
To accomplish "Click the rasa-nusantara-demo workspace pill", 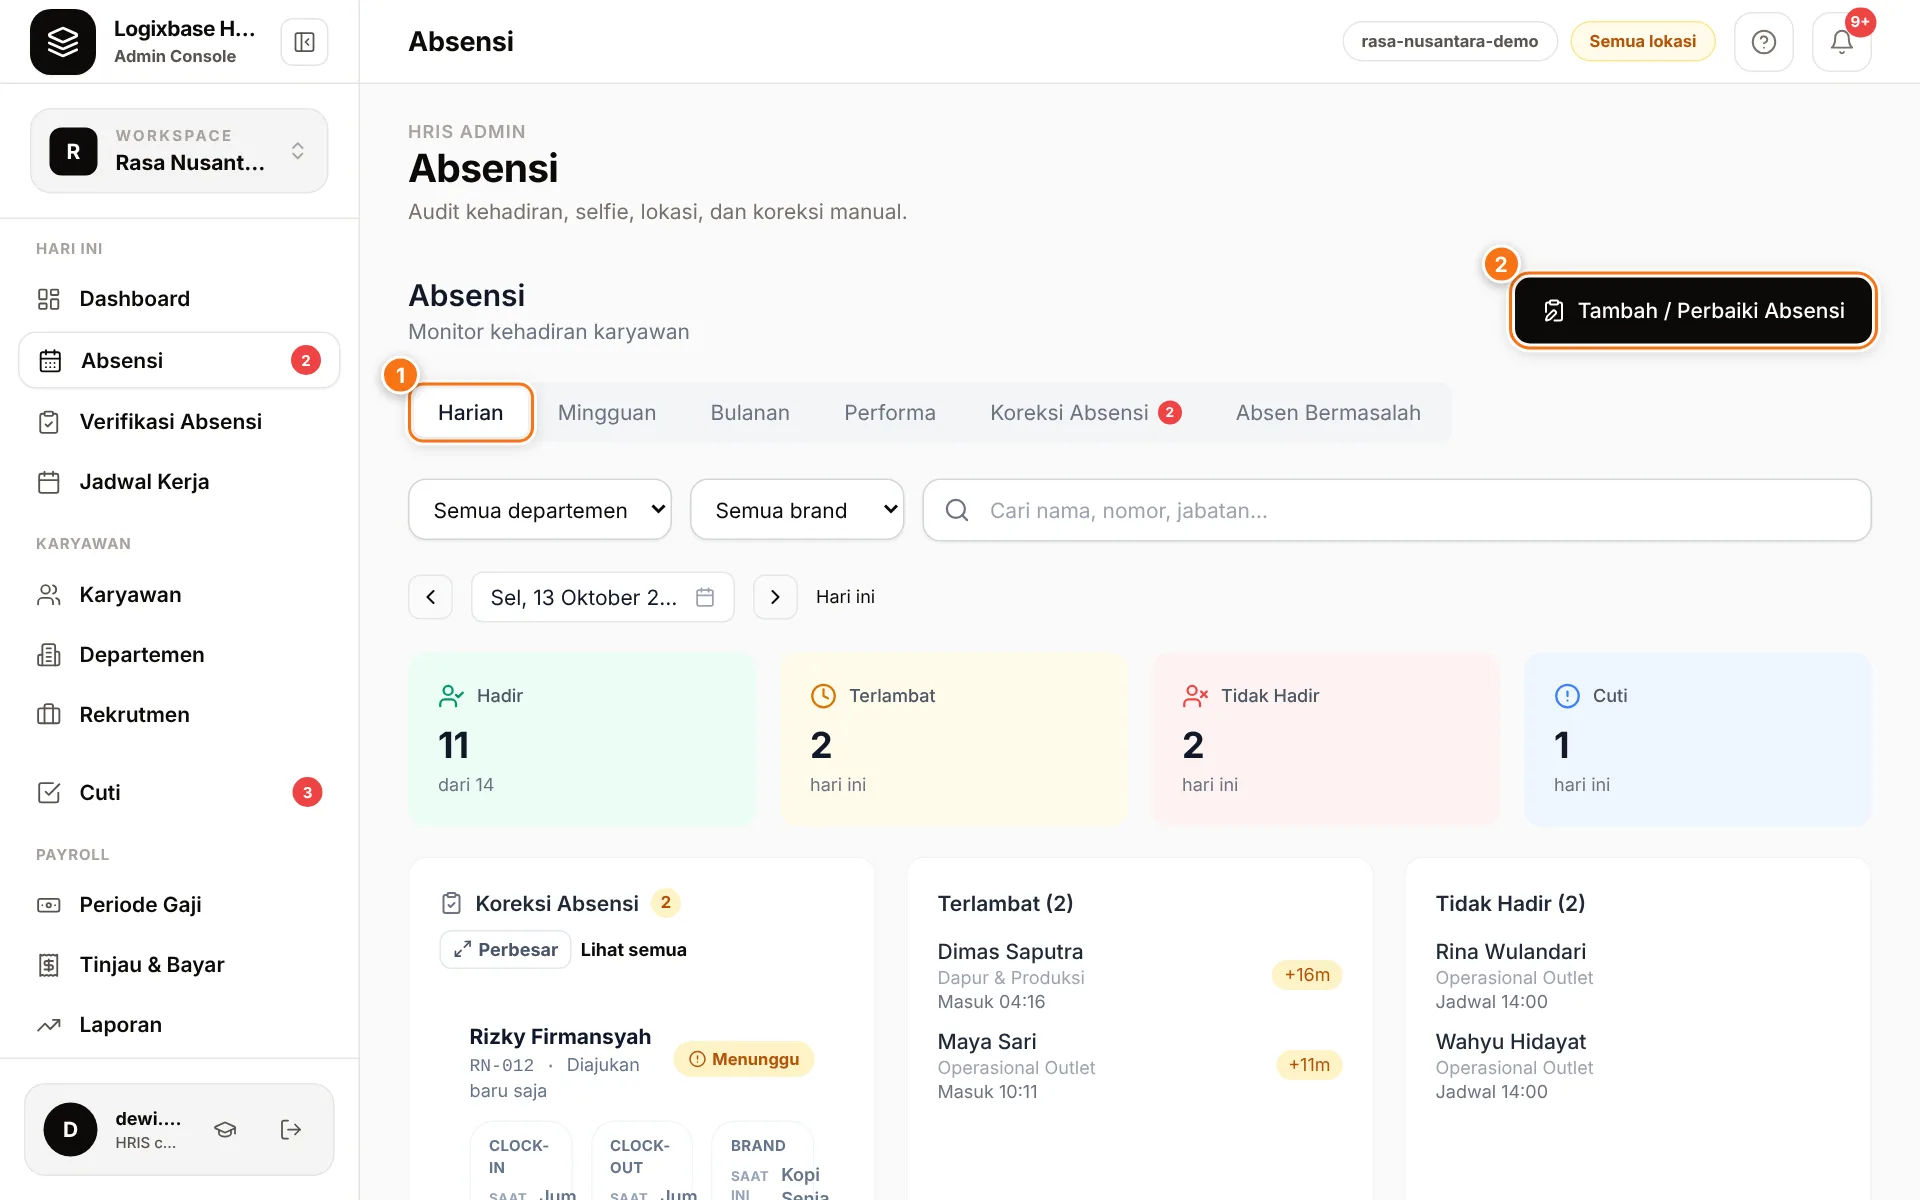I will tap(1449, 42).
